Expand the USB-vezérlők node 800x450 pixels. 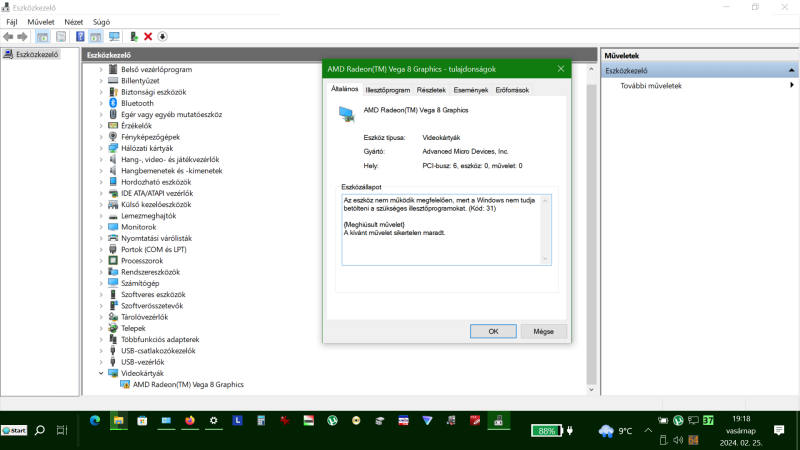click(101, 362)
